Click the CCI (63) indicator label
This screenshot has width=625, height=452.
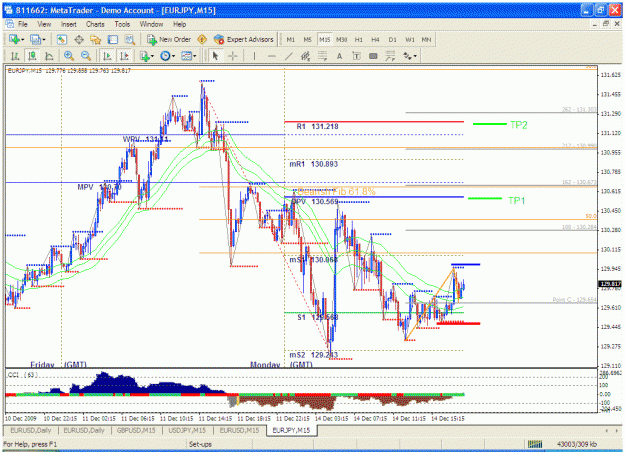point(23,375)
